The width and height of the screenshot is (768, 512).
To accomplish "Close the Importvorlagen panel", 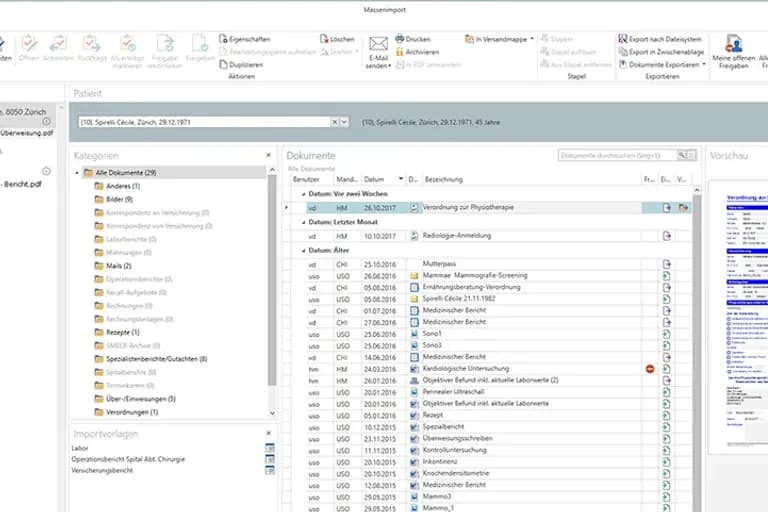I will tap(268, 433).
